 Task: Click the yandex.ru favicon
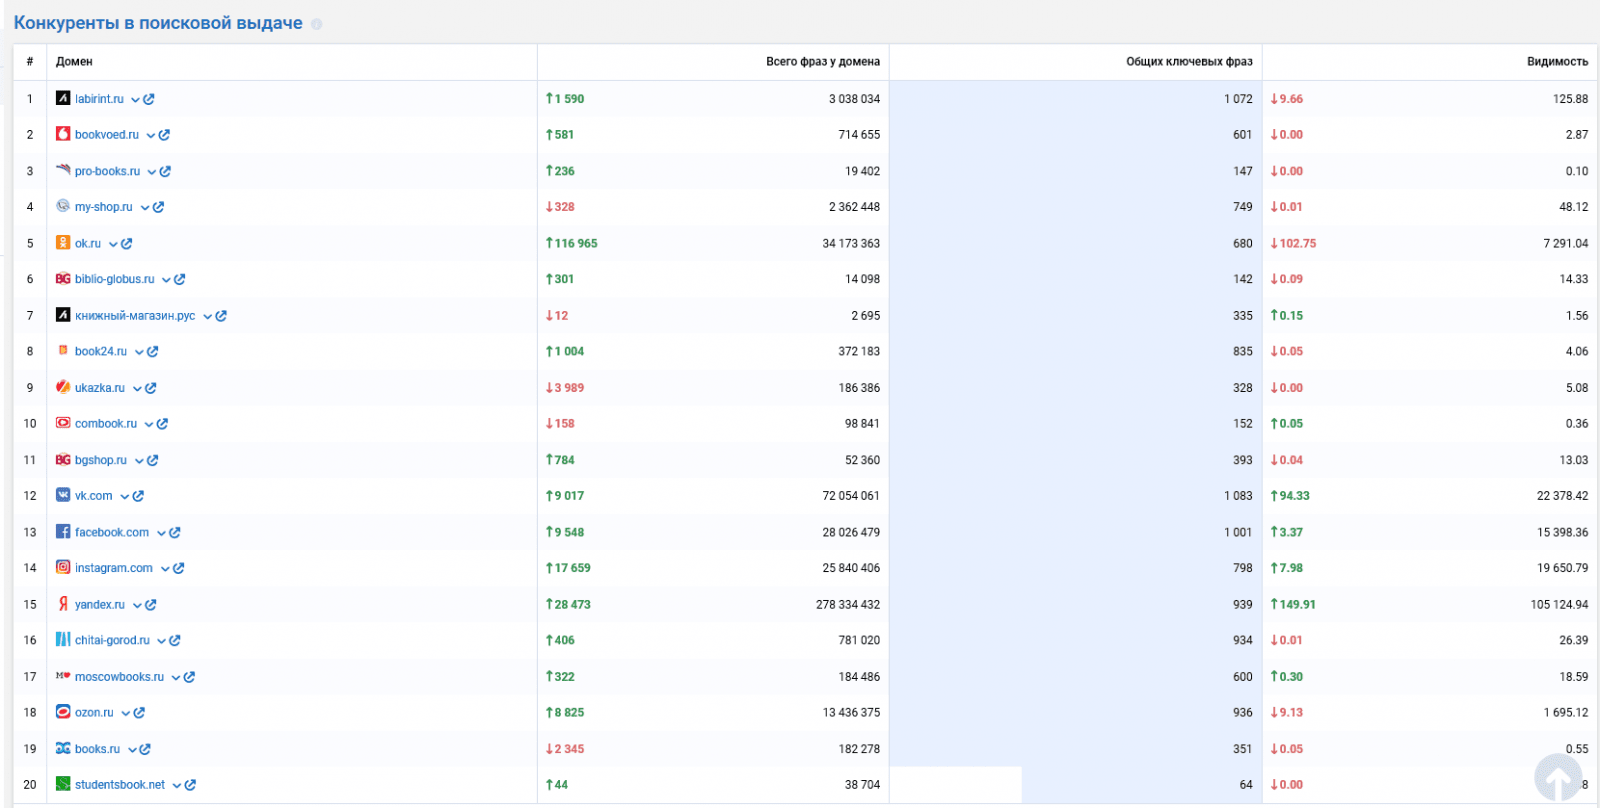[63, 604]
